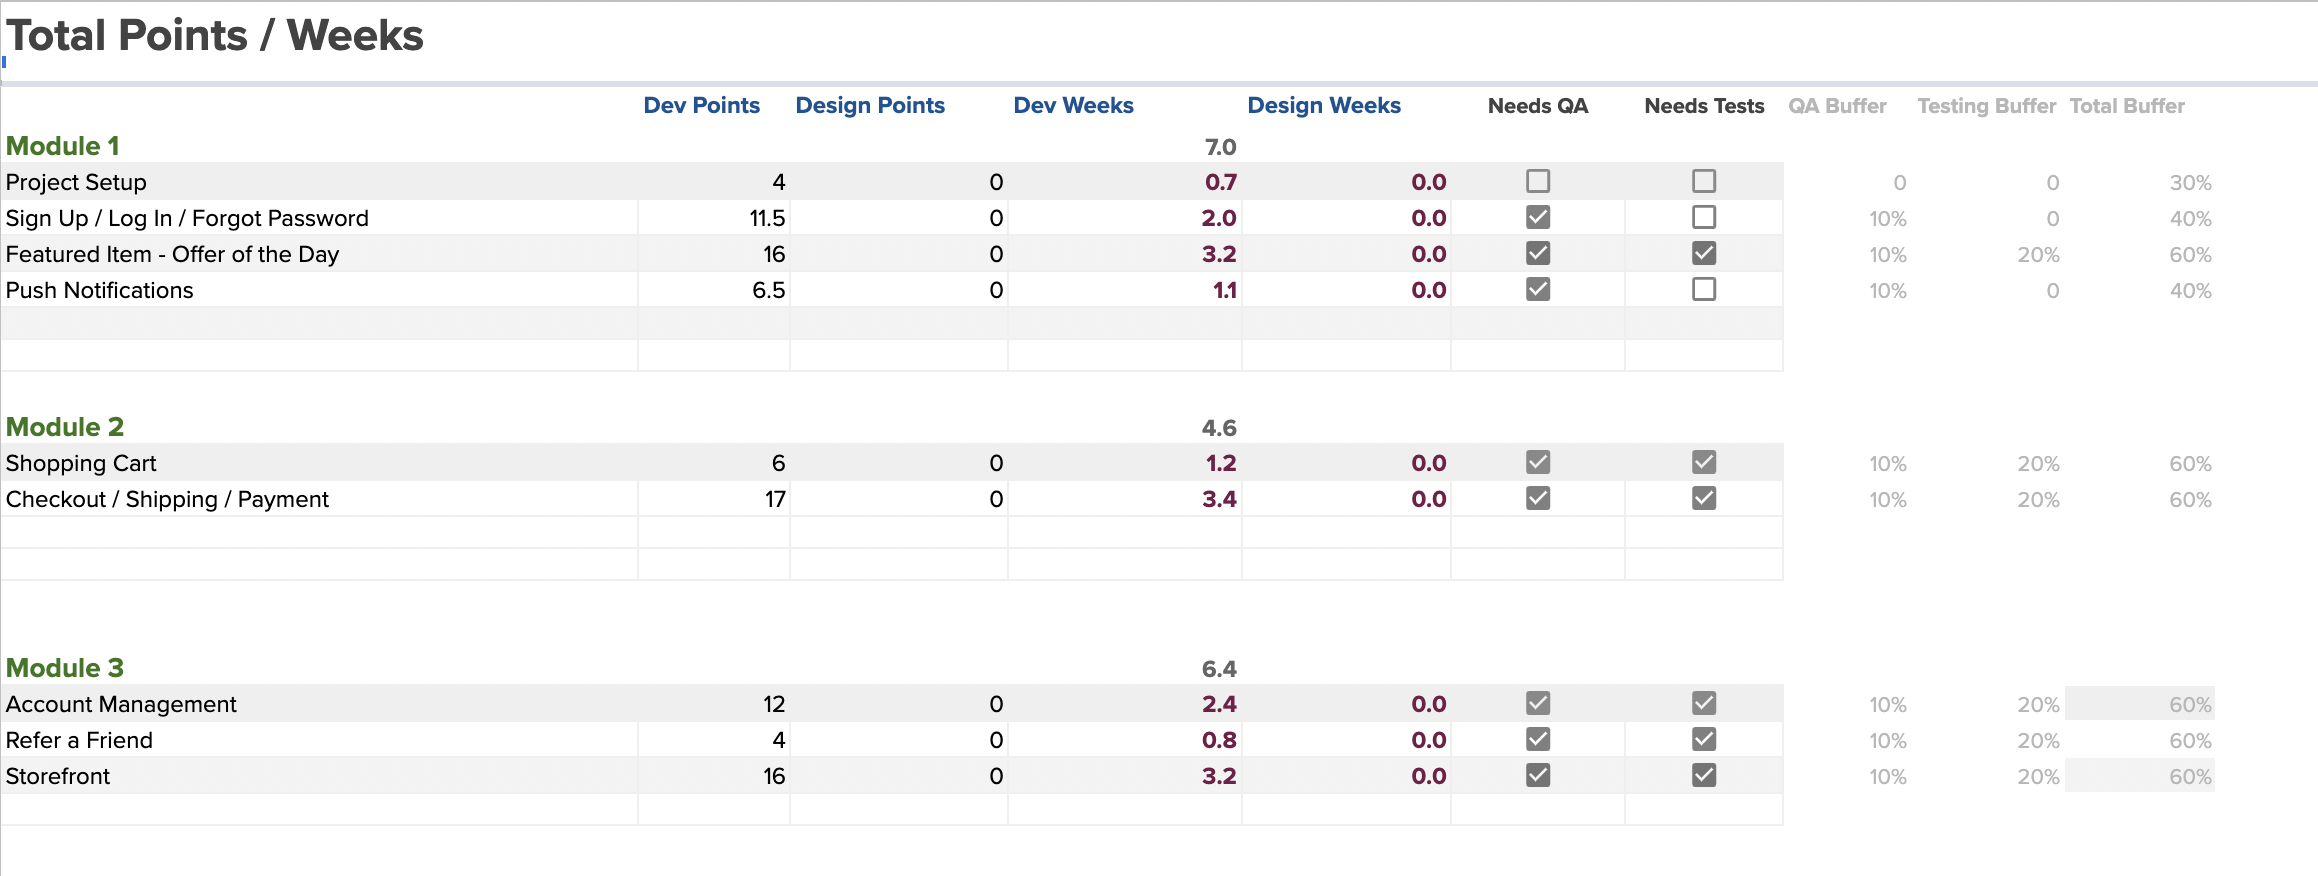Check Needs QA for Project Setup
This screenshot has width=2318, height=876.
click(1538, 181)
